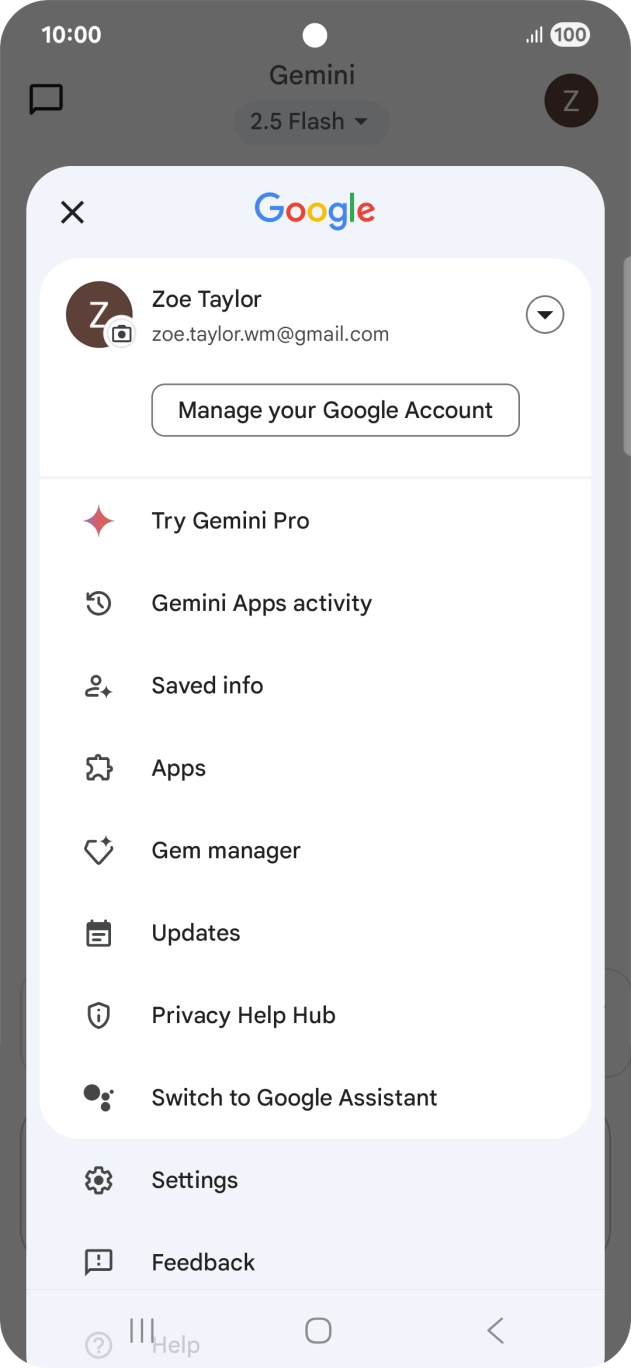Tap the Feedback menu entry
This screenshot has height=1368, width=631.
[203, 1262]
